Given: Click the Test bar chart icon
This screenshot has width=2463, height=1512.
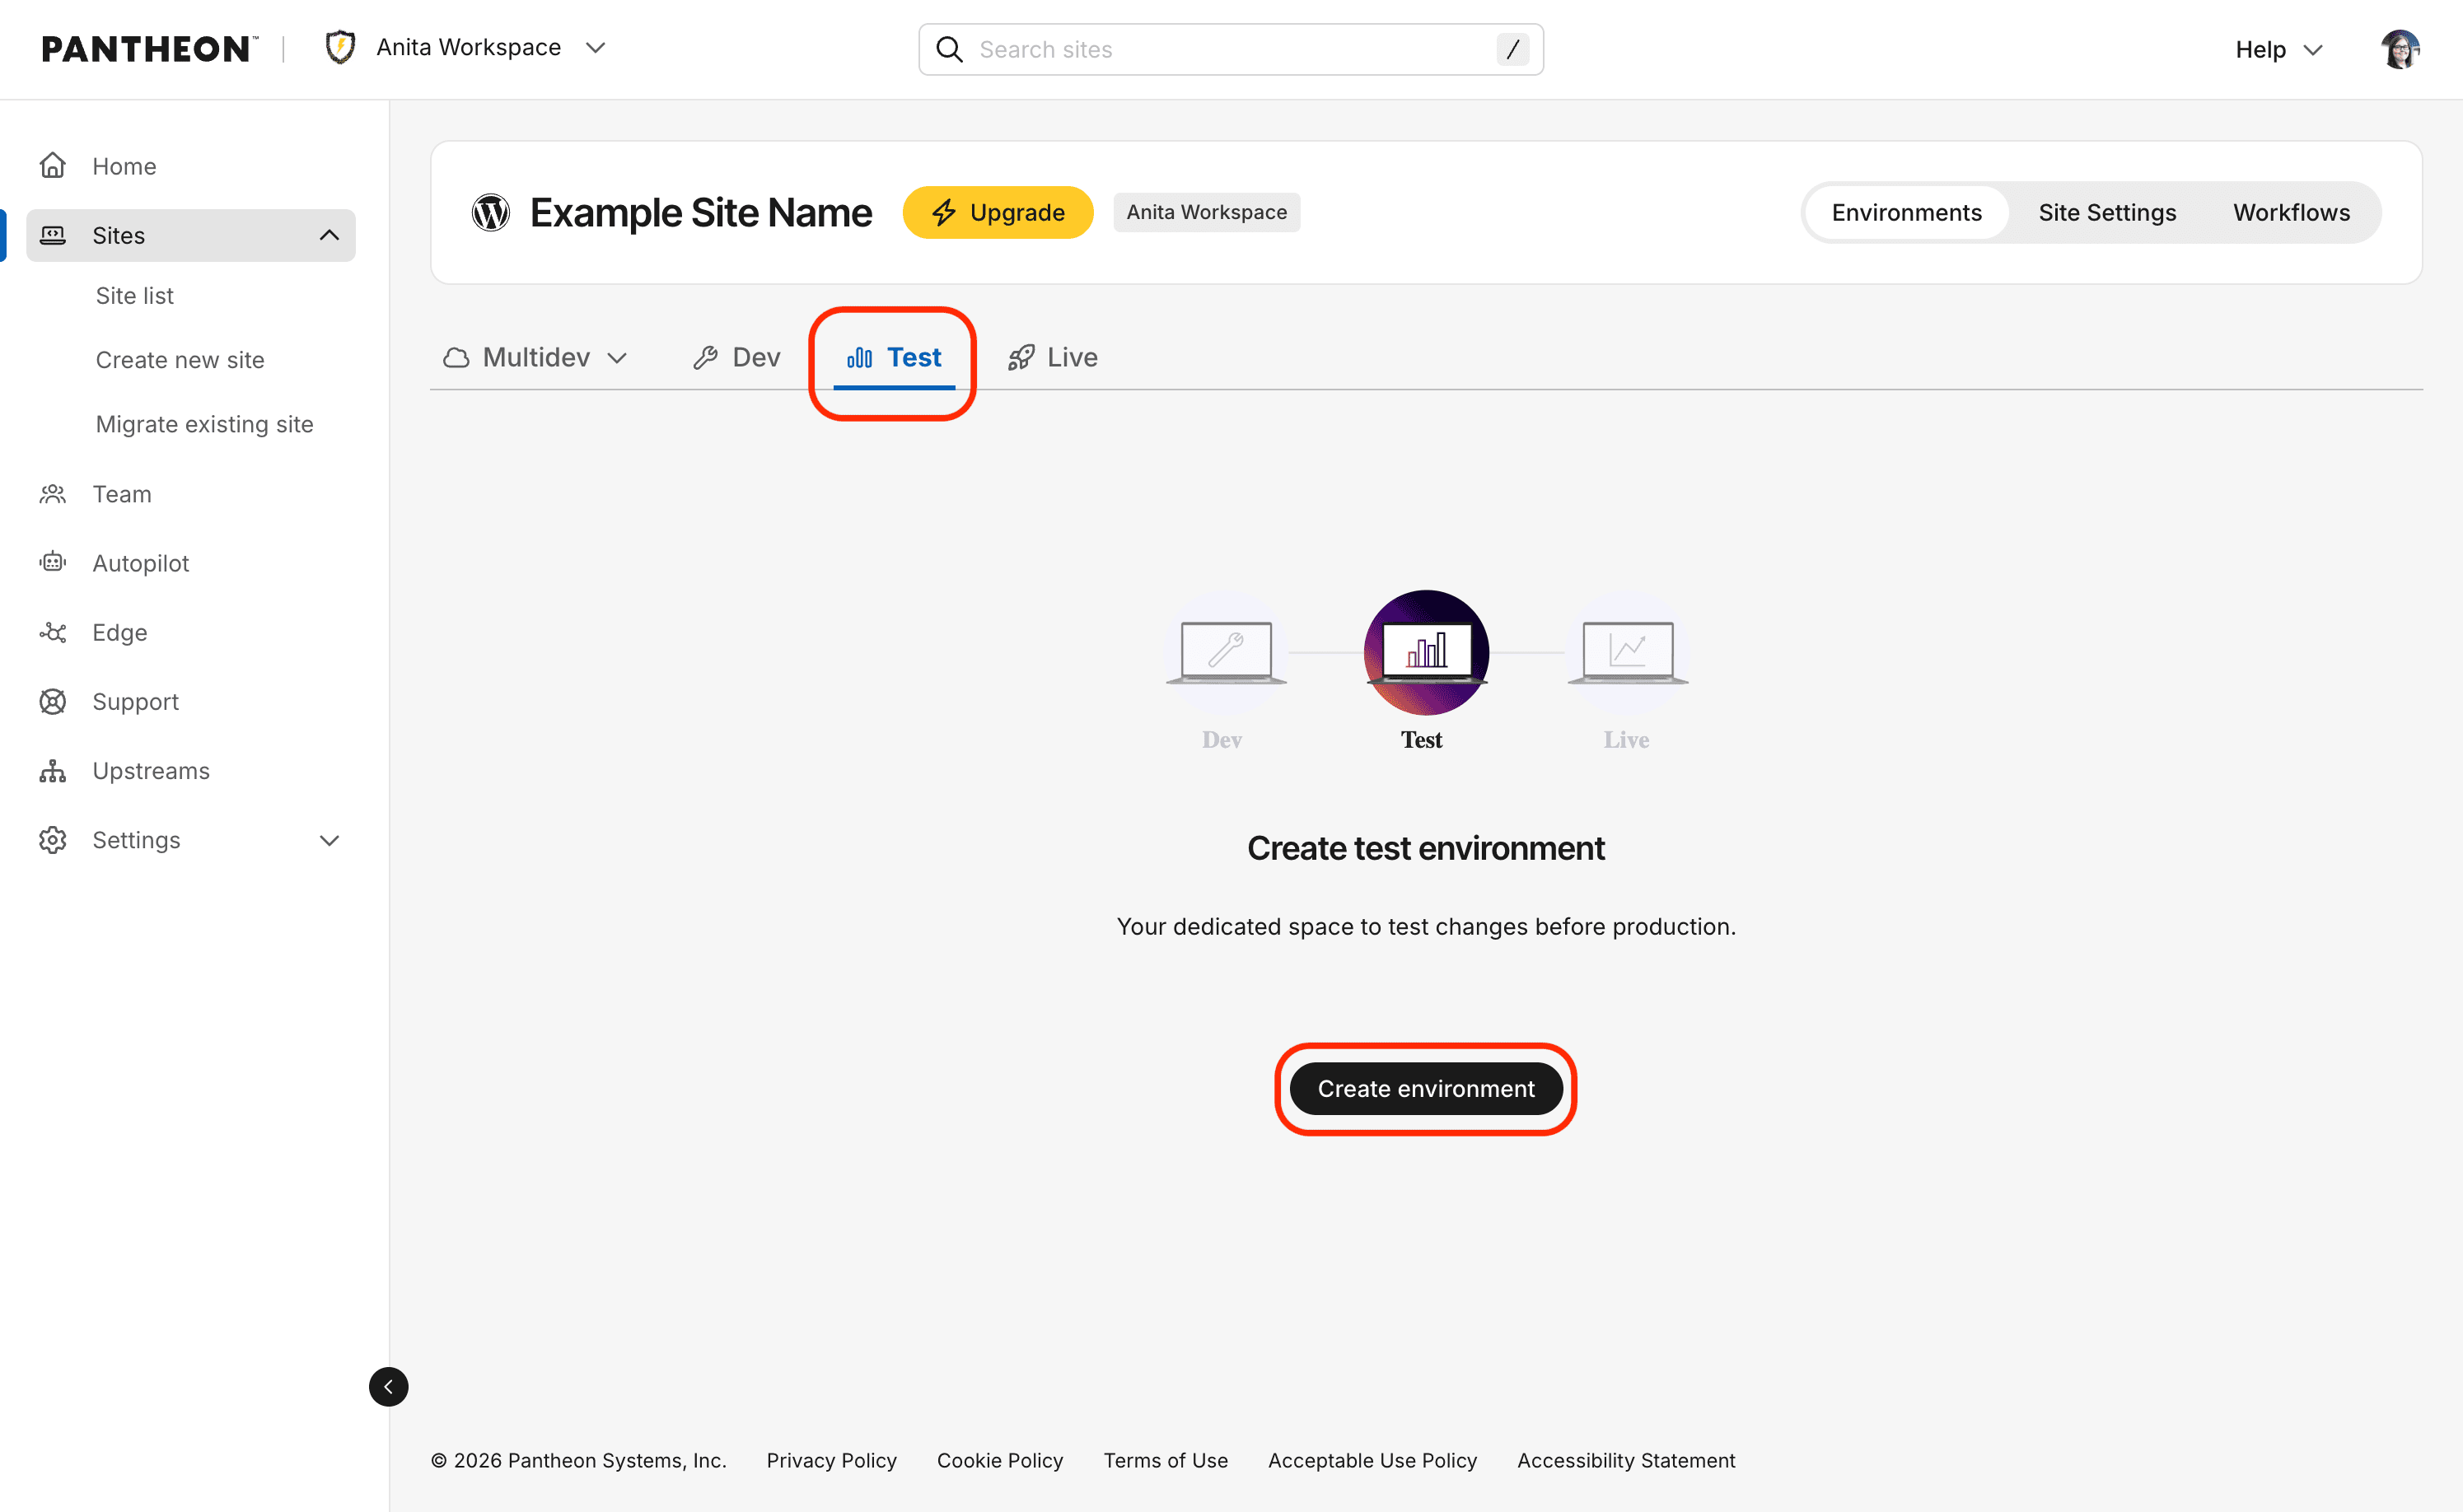Looking at the screenshot, I should click(x=860, y=357).
